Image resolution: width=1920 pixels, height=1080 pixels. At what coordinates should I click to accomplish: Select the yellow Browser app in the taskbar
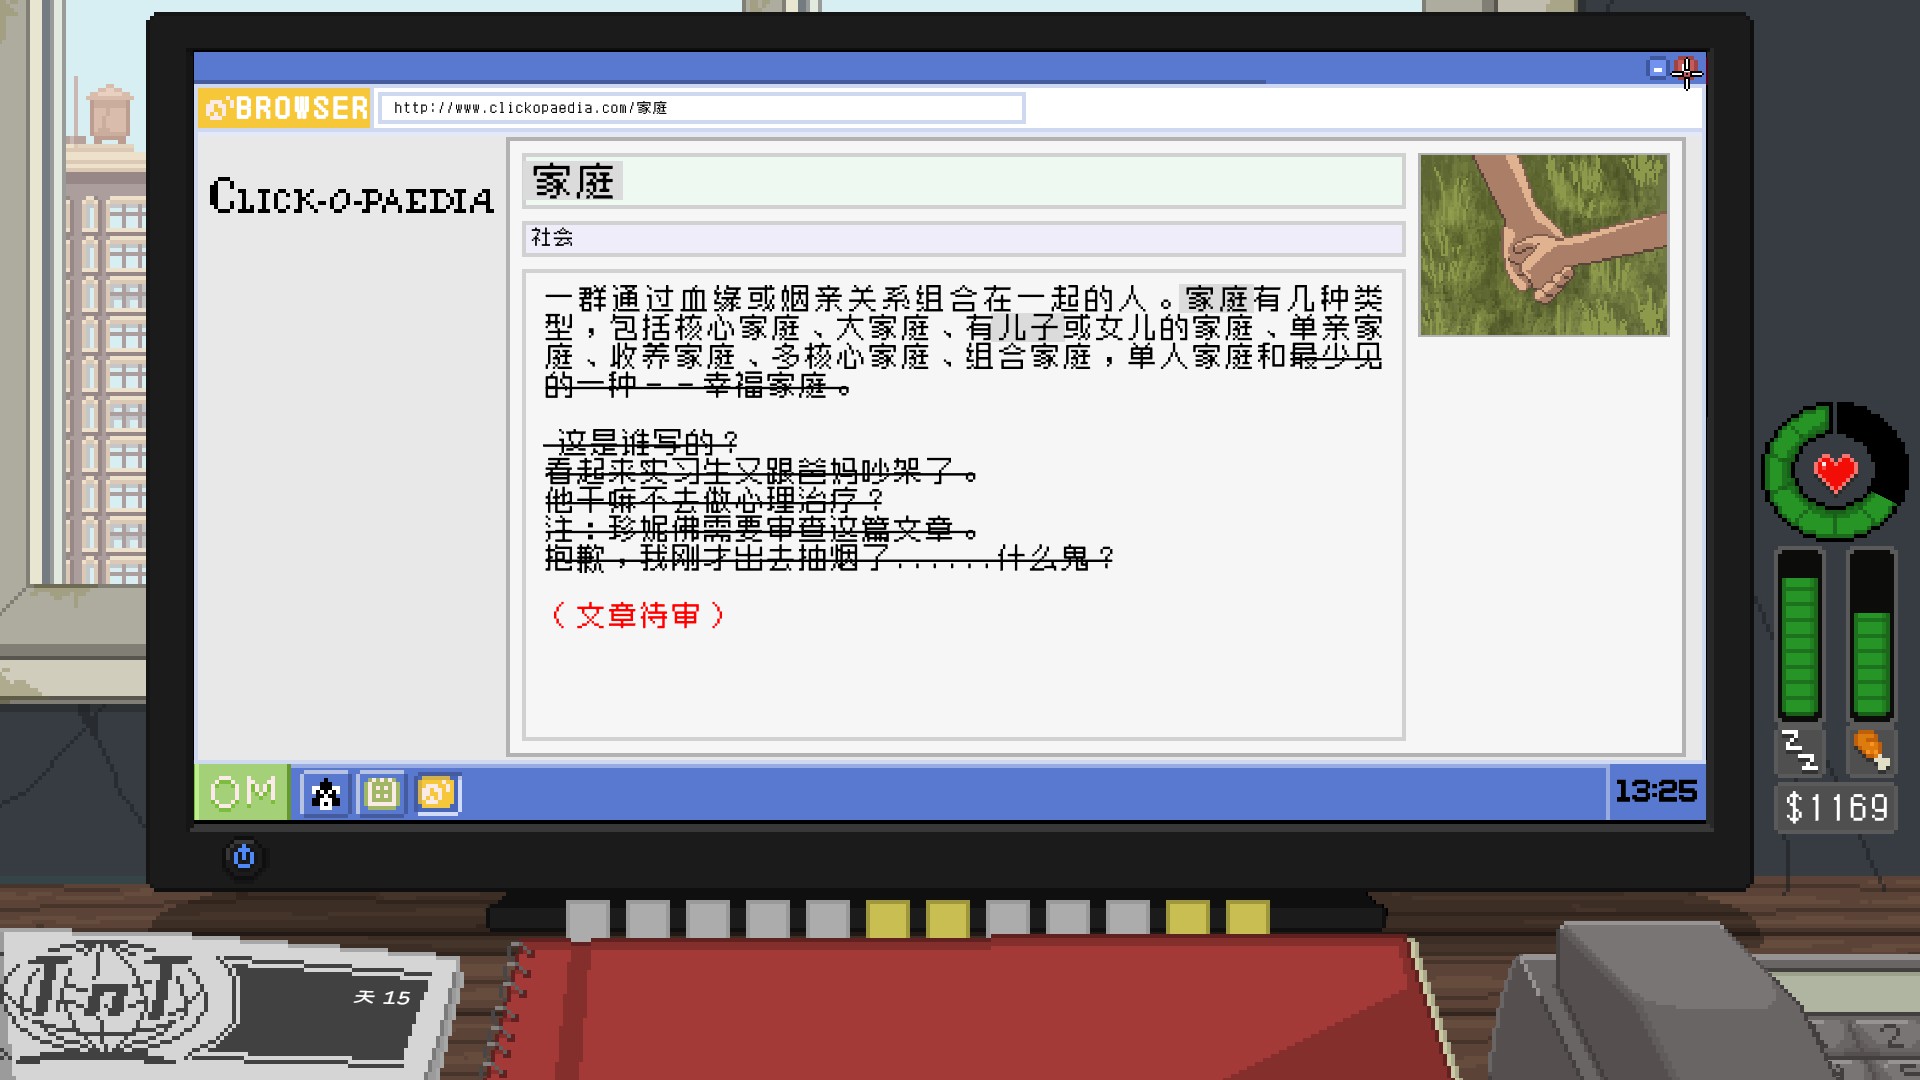[437, 794]
